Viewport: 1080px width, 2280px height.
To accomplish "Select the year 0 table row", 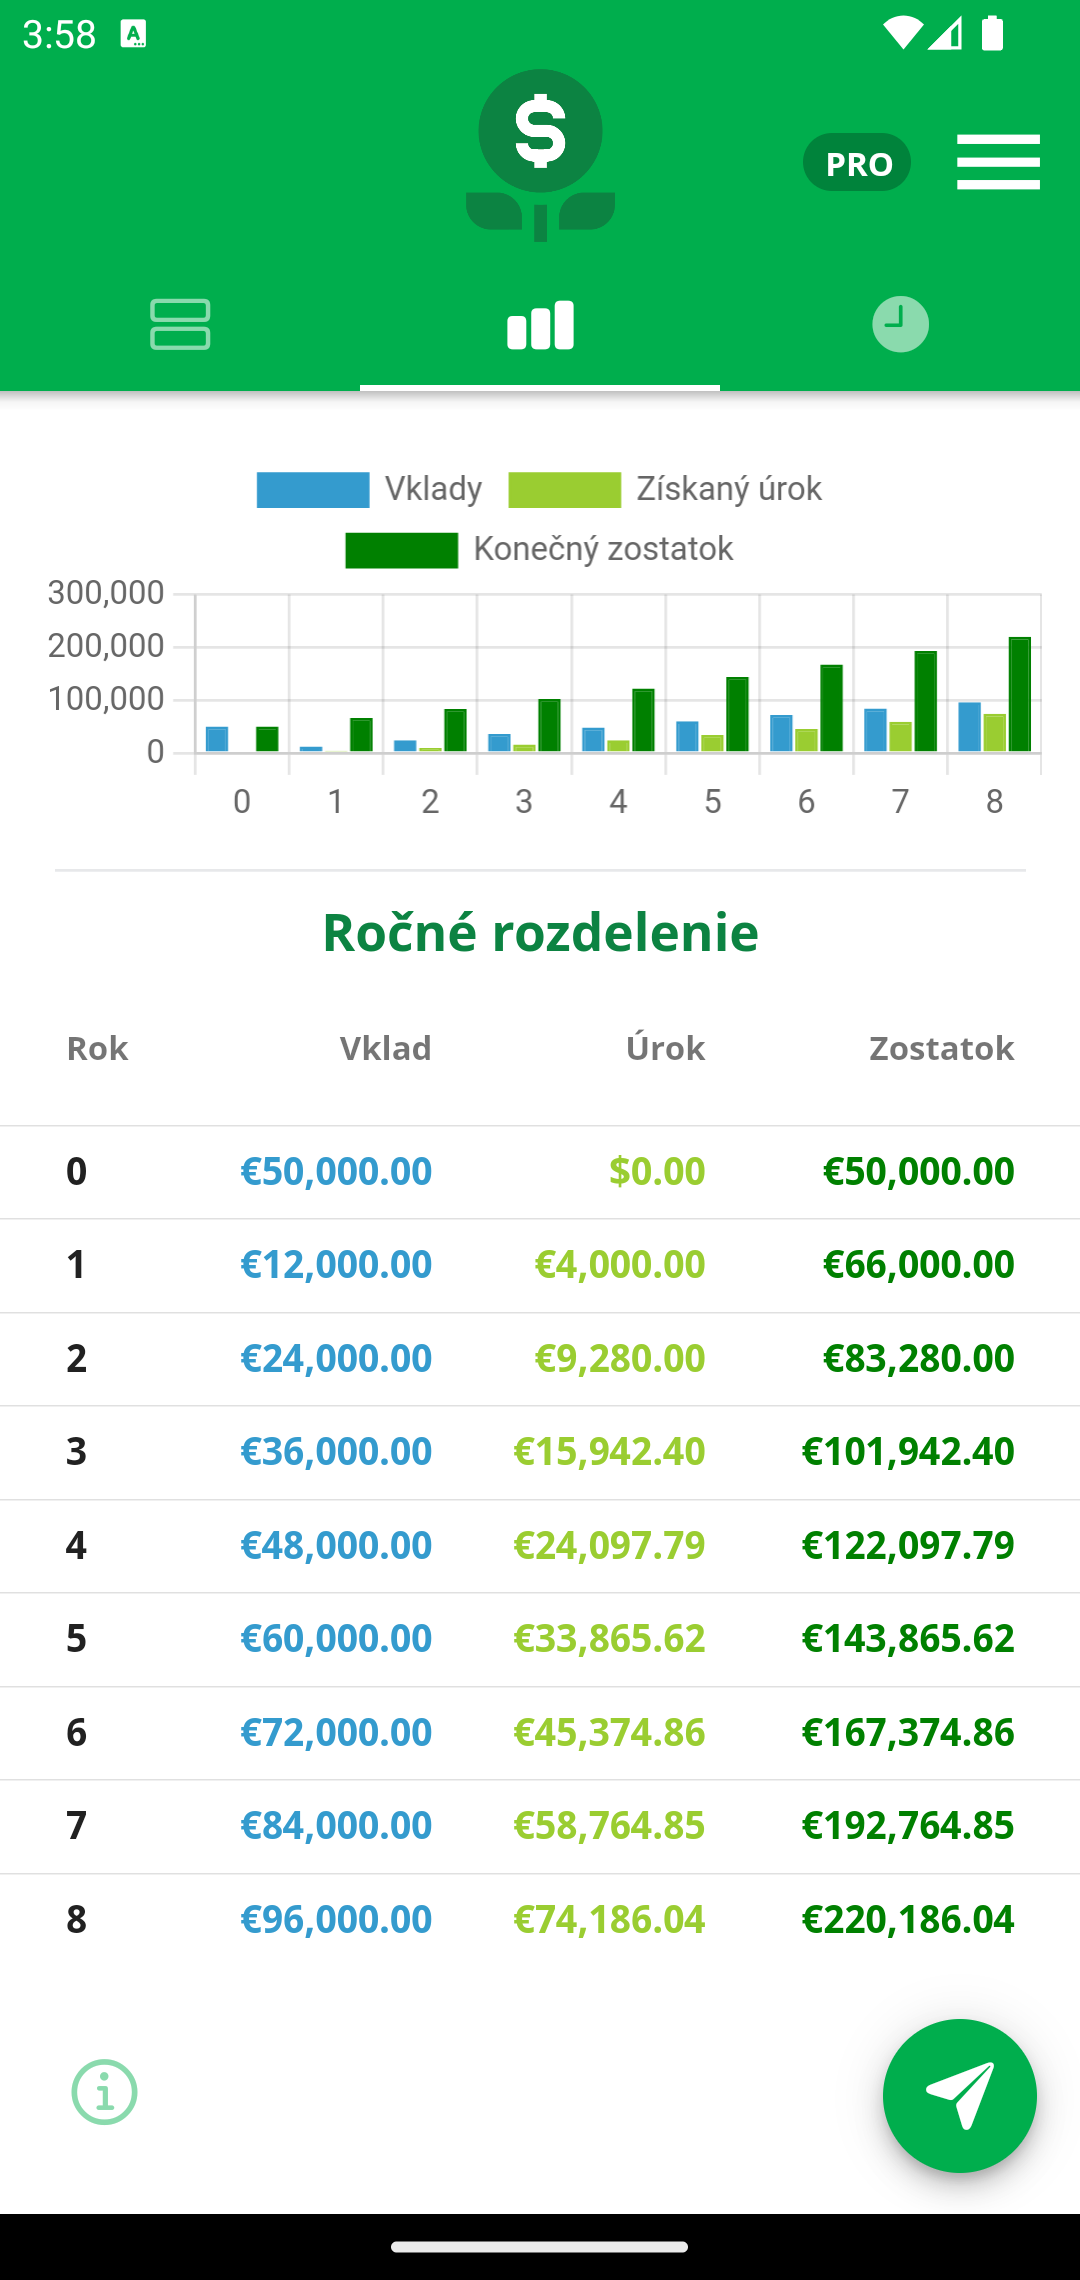I will coord(540,1171).
